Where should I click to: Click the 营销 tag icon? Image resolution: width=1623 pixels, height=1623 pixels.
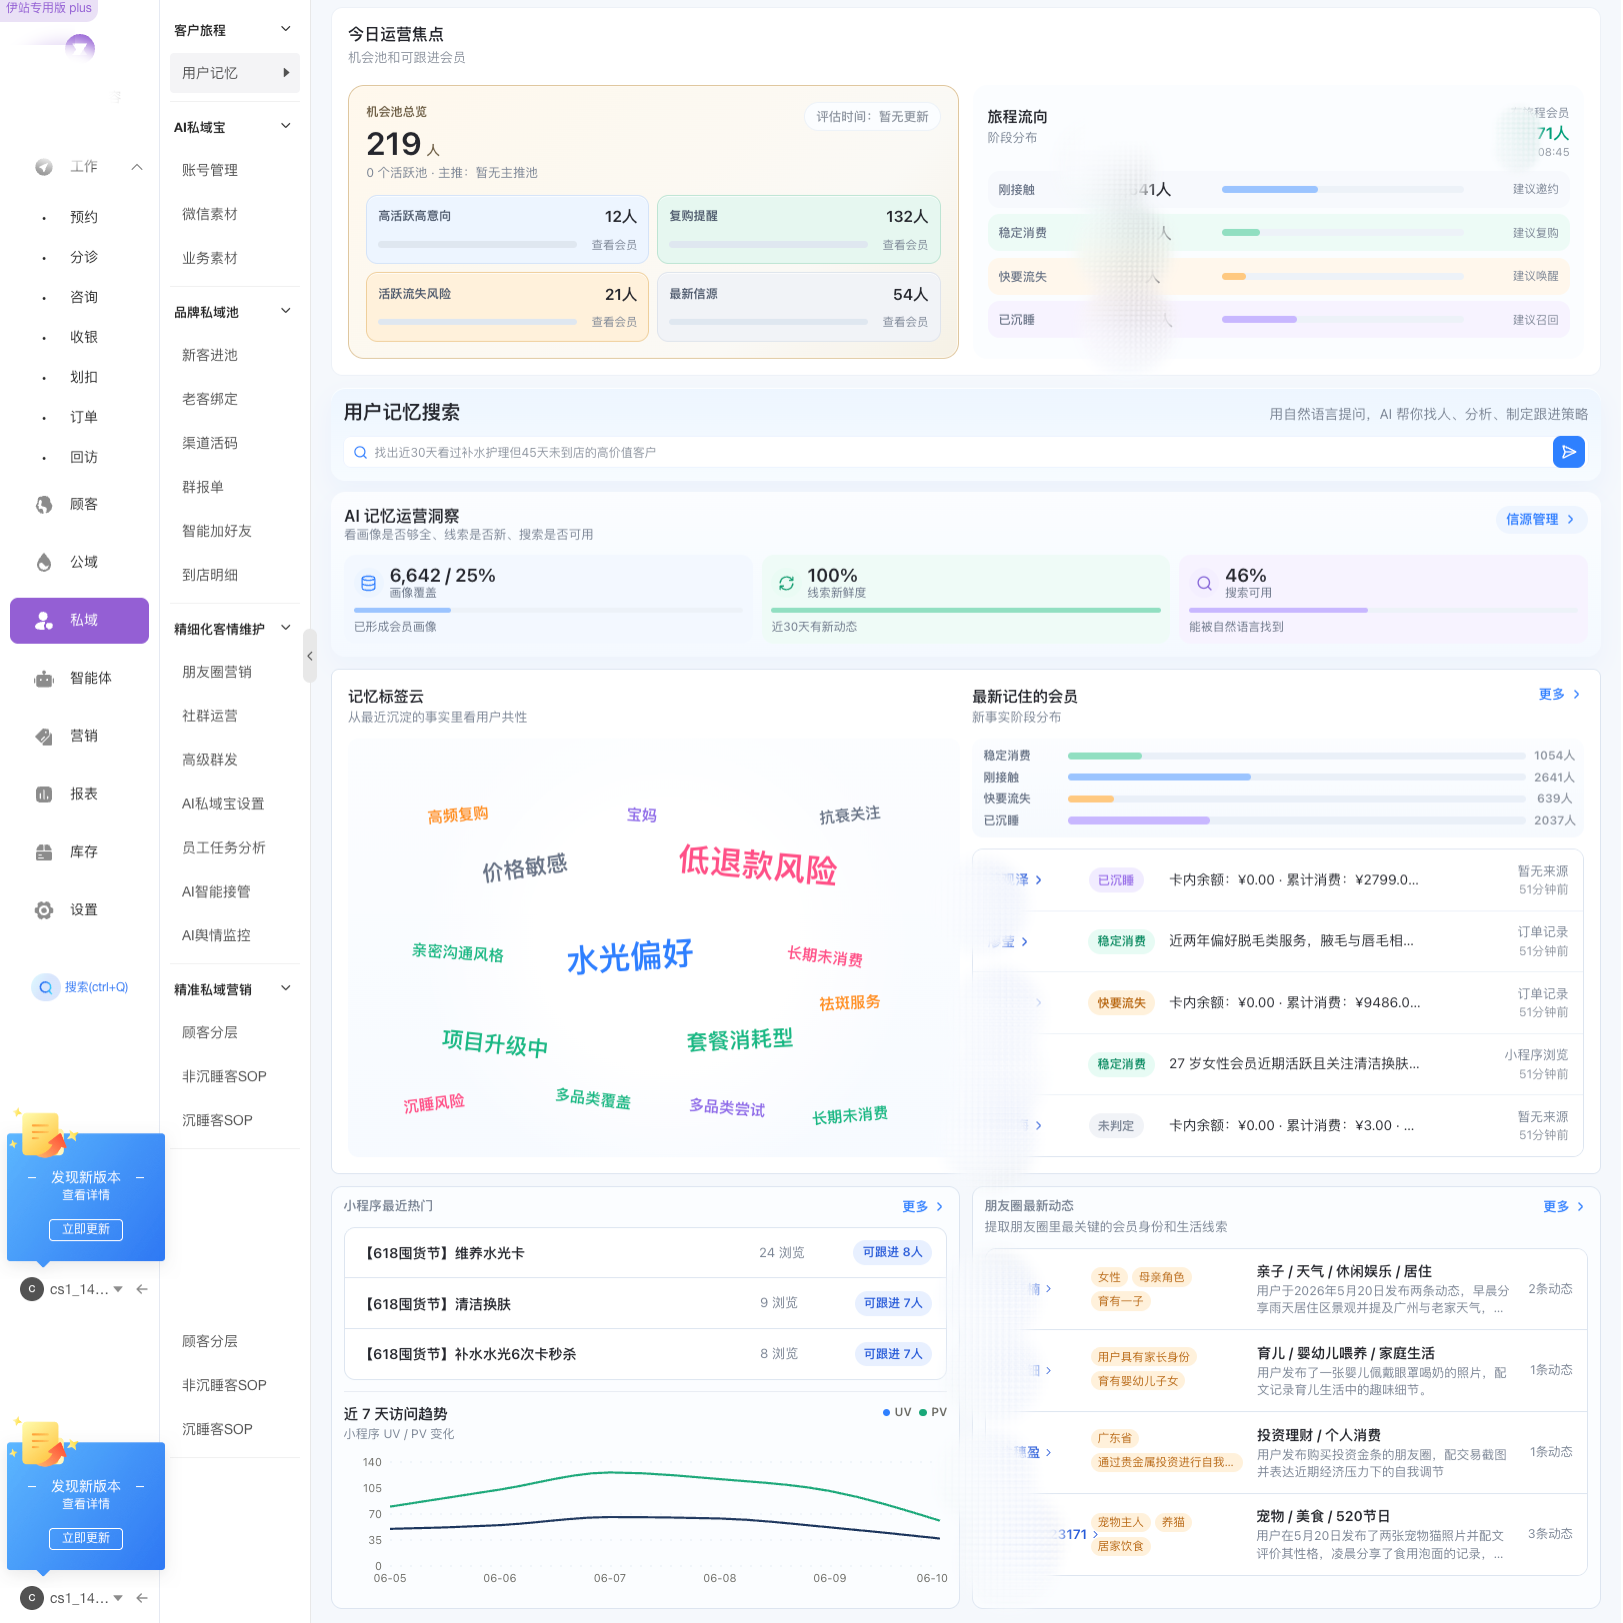click(x=44, y=737)
